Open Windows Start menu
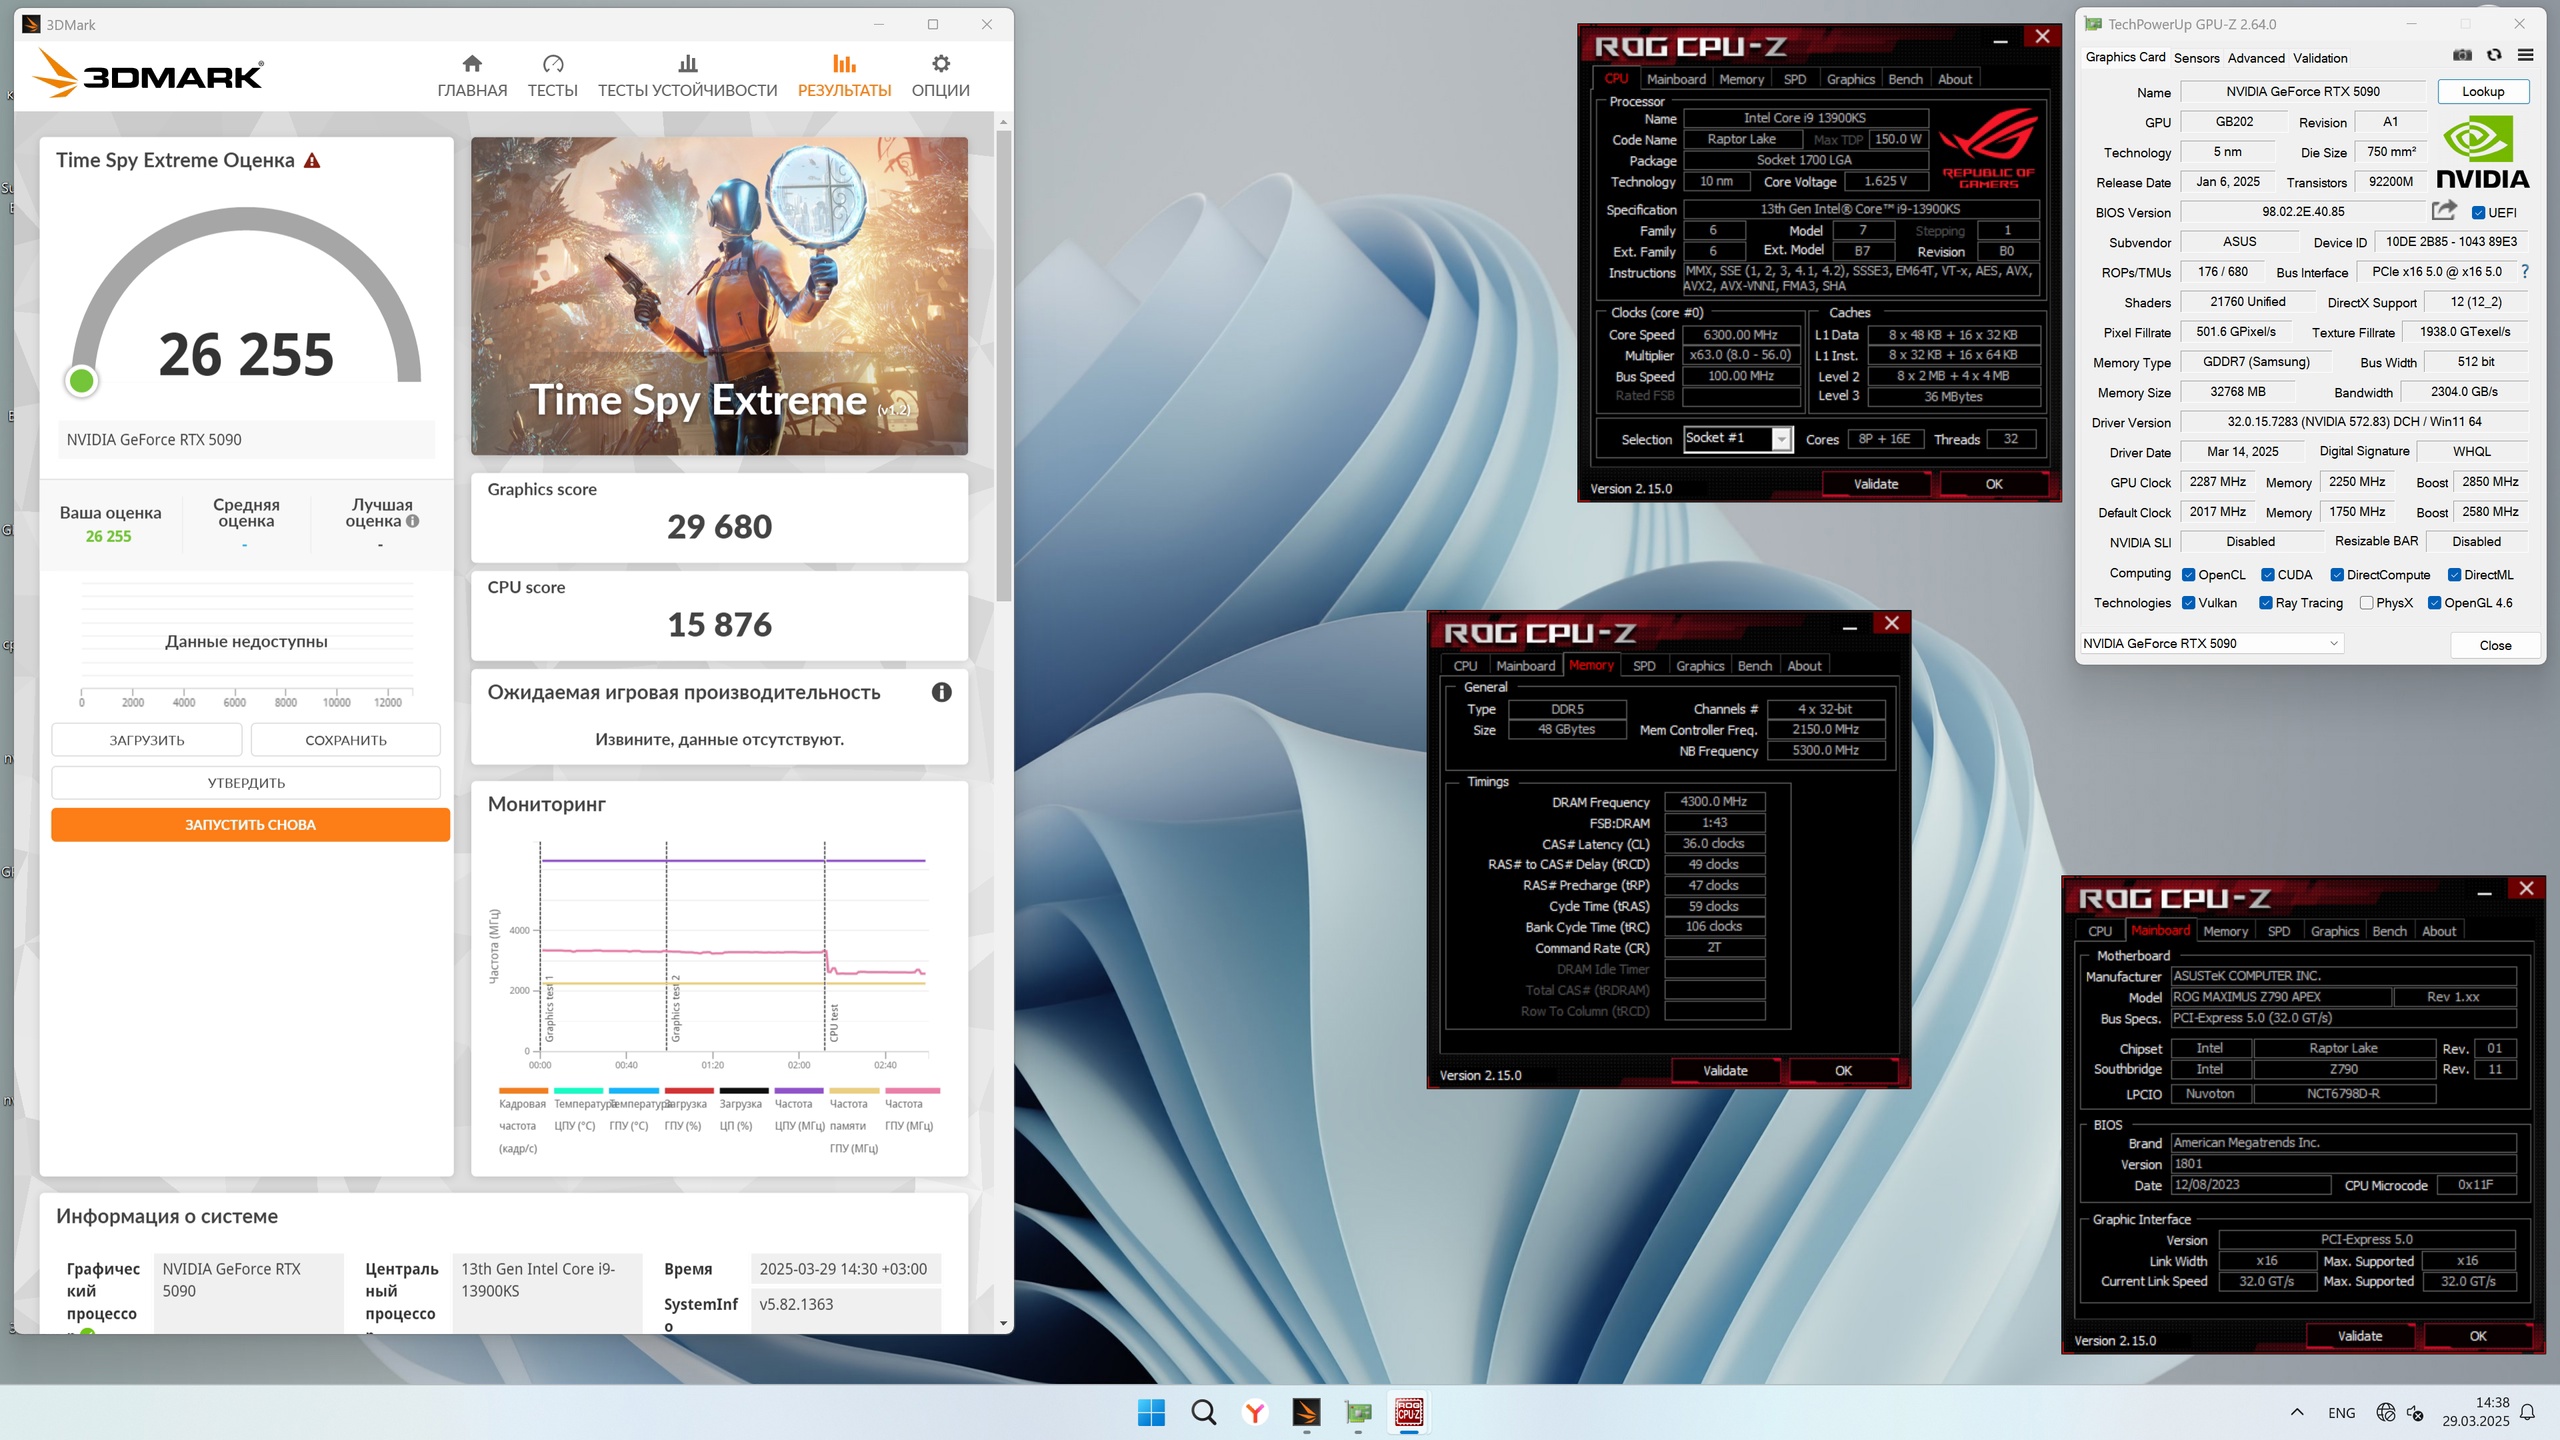 coord(1151,1412)
